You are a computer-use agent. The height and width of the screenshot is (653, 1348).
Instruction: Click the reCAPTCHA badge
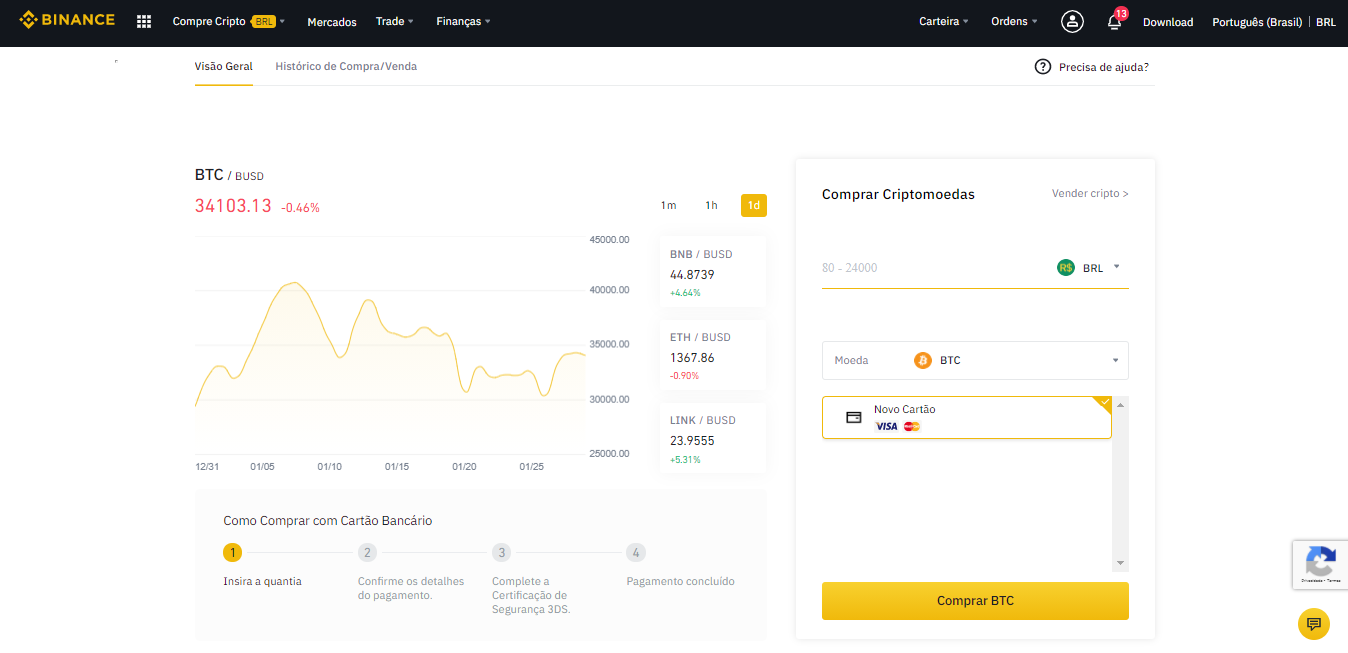[1320, 565]
